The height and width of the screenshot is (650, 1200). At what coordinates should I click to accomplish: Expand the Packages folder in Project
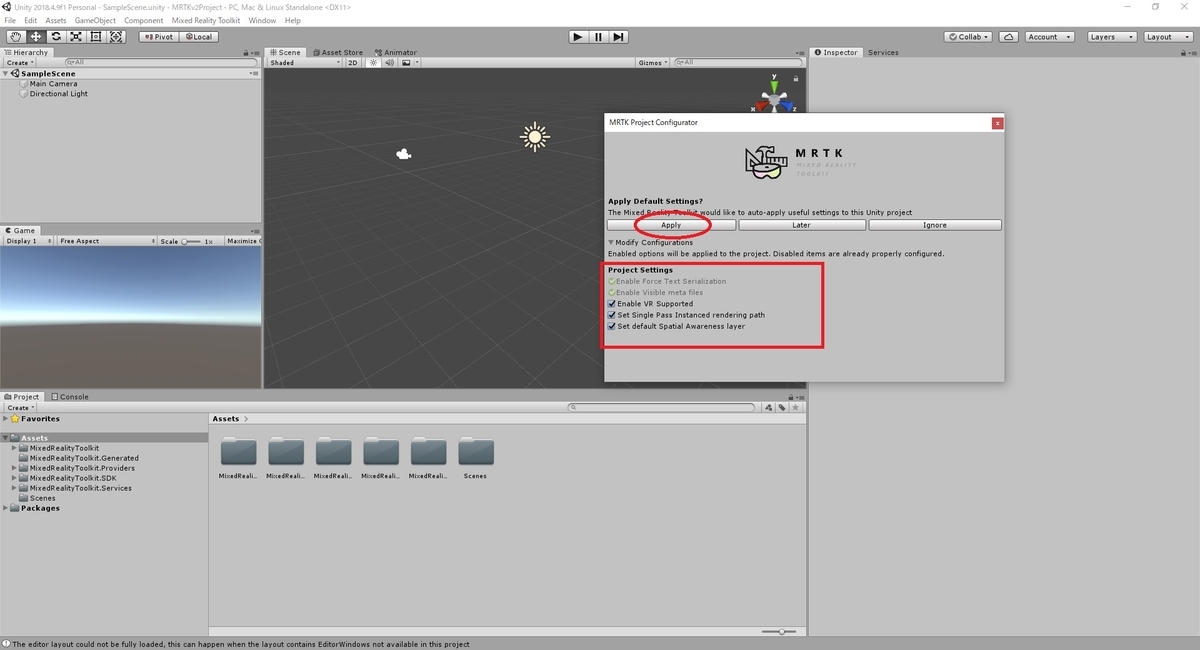[x=7, y=508]
